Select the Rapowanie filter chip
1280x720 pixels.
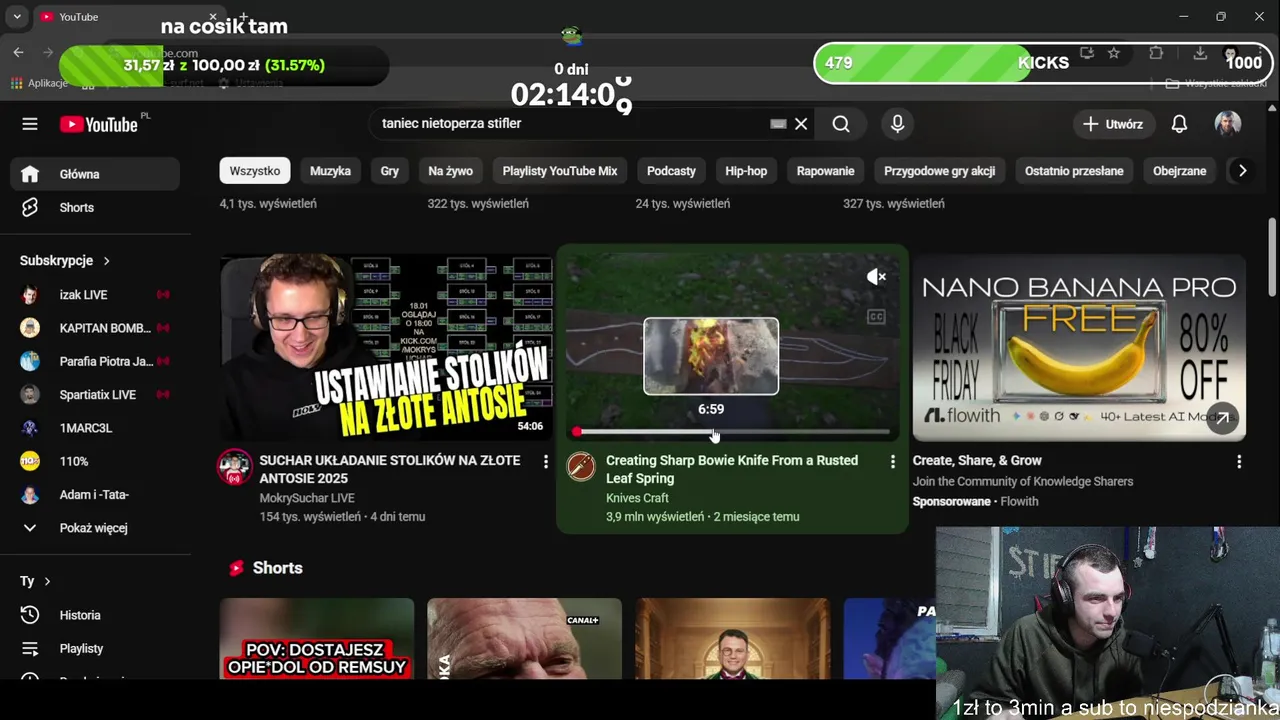pyautogui.click(x=825, y=171)
